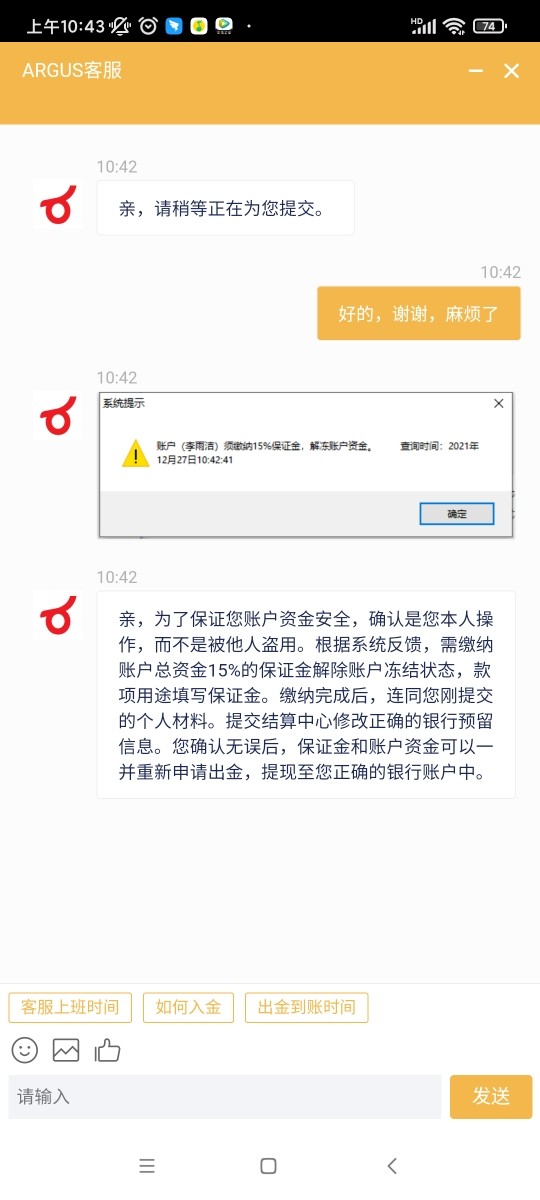Select the 如何入金 quick reply

[x=188, y=1007]
